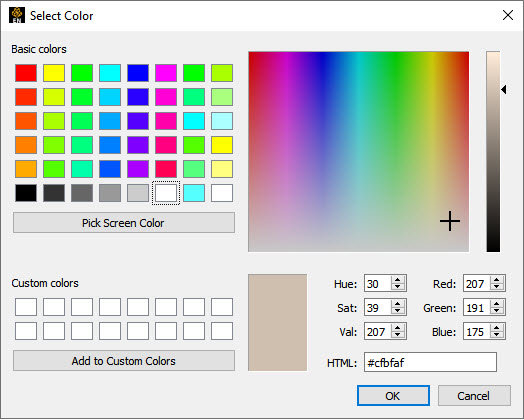Increase the Sat value with up arrow

click(397, 304)
